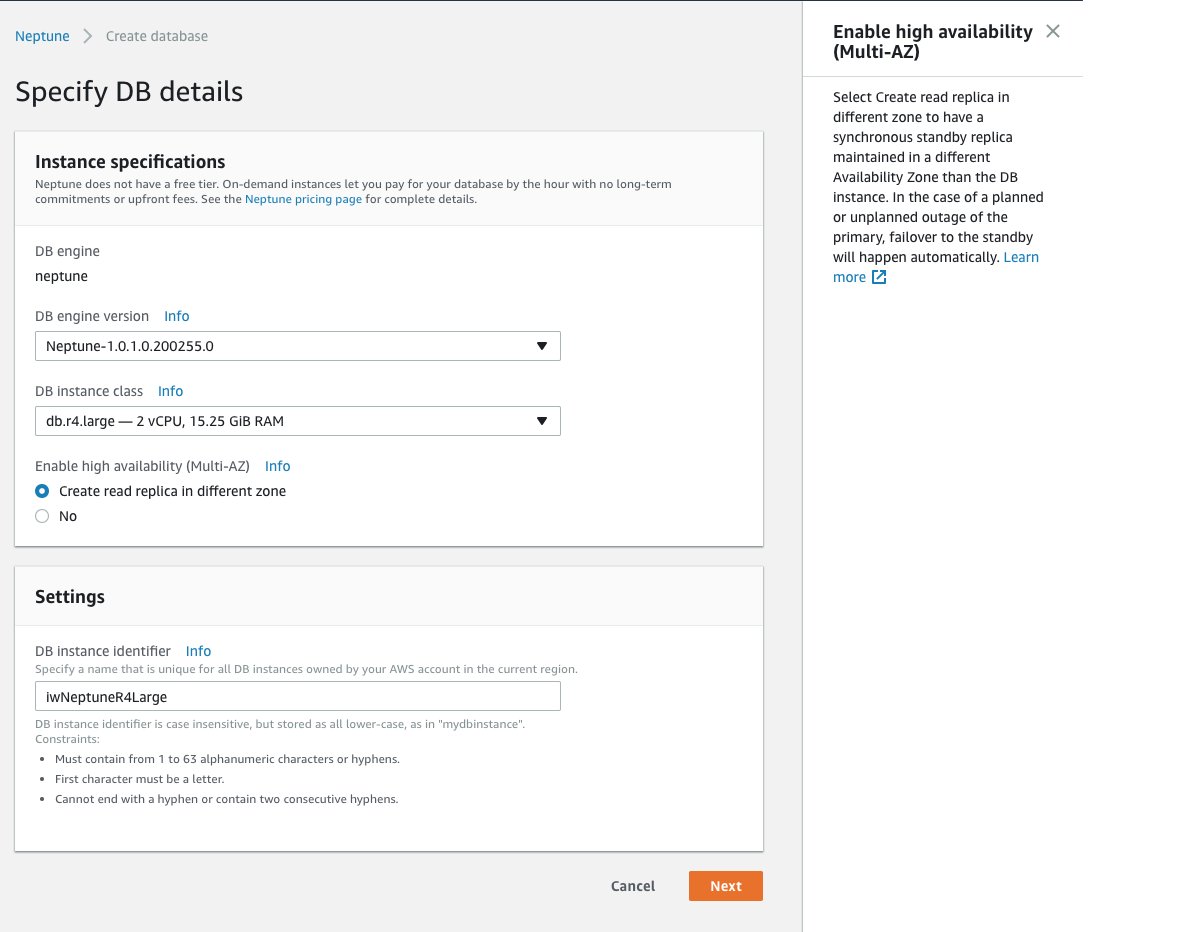Viewport: 1200px width, 932px height.
Task: Go to Neptune in the breadcrumb
Action: click(42, 36)
